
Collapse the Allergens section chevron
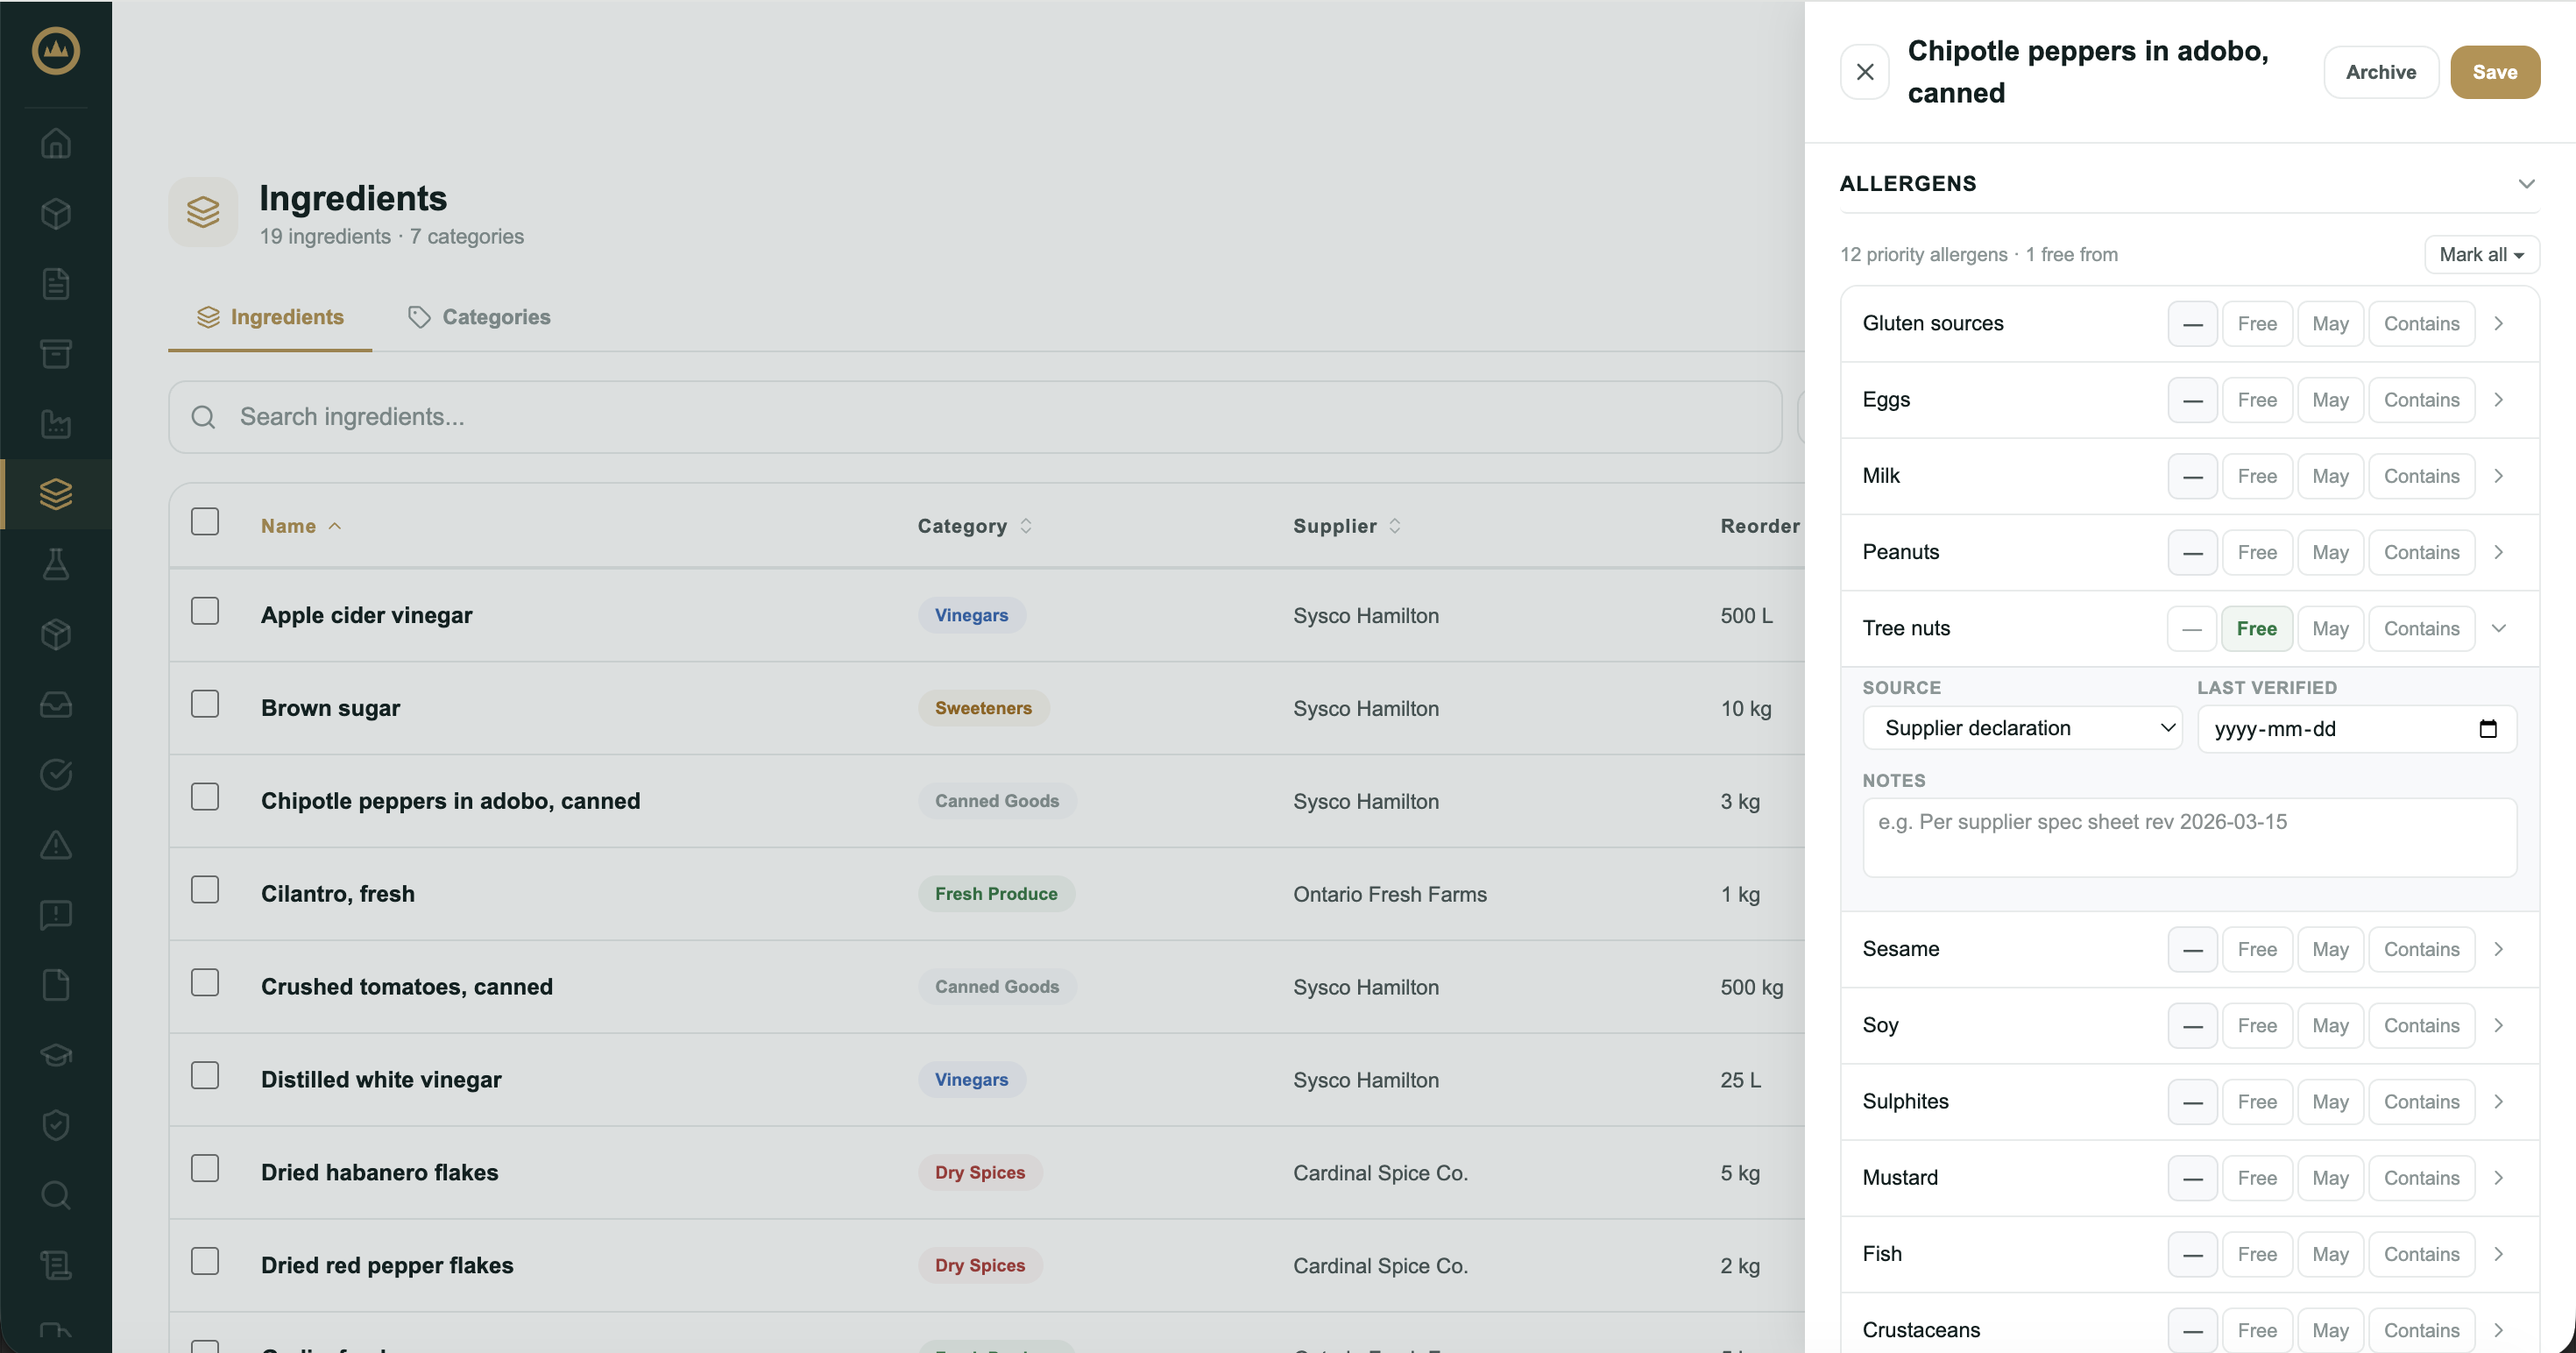click(x=2526, y=184)
